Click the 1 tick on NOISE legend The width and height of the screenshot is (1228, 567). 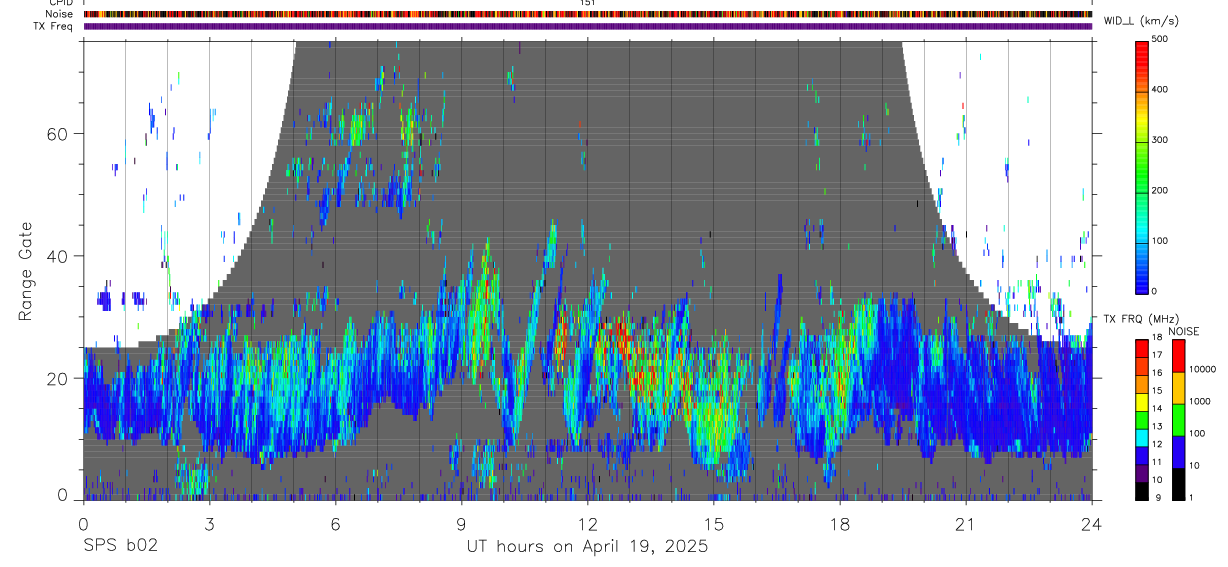click(x=1190, y=498)
